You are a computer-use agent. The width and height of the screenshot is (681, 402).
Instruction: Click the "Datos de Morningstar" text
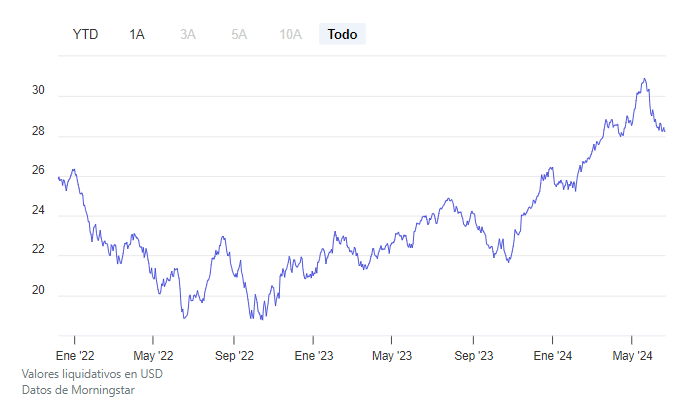tap(78, 389)
